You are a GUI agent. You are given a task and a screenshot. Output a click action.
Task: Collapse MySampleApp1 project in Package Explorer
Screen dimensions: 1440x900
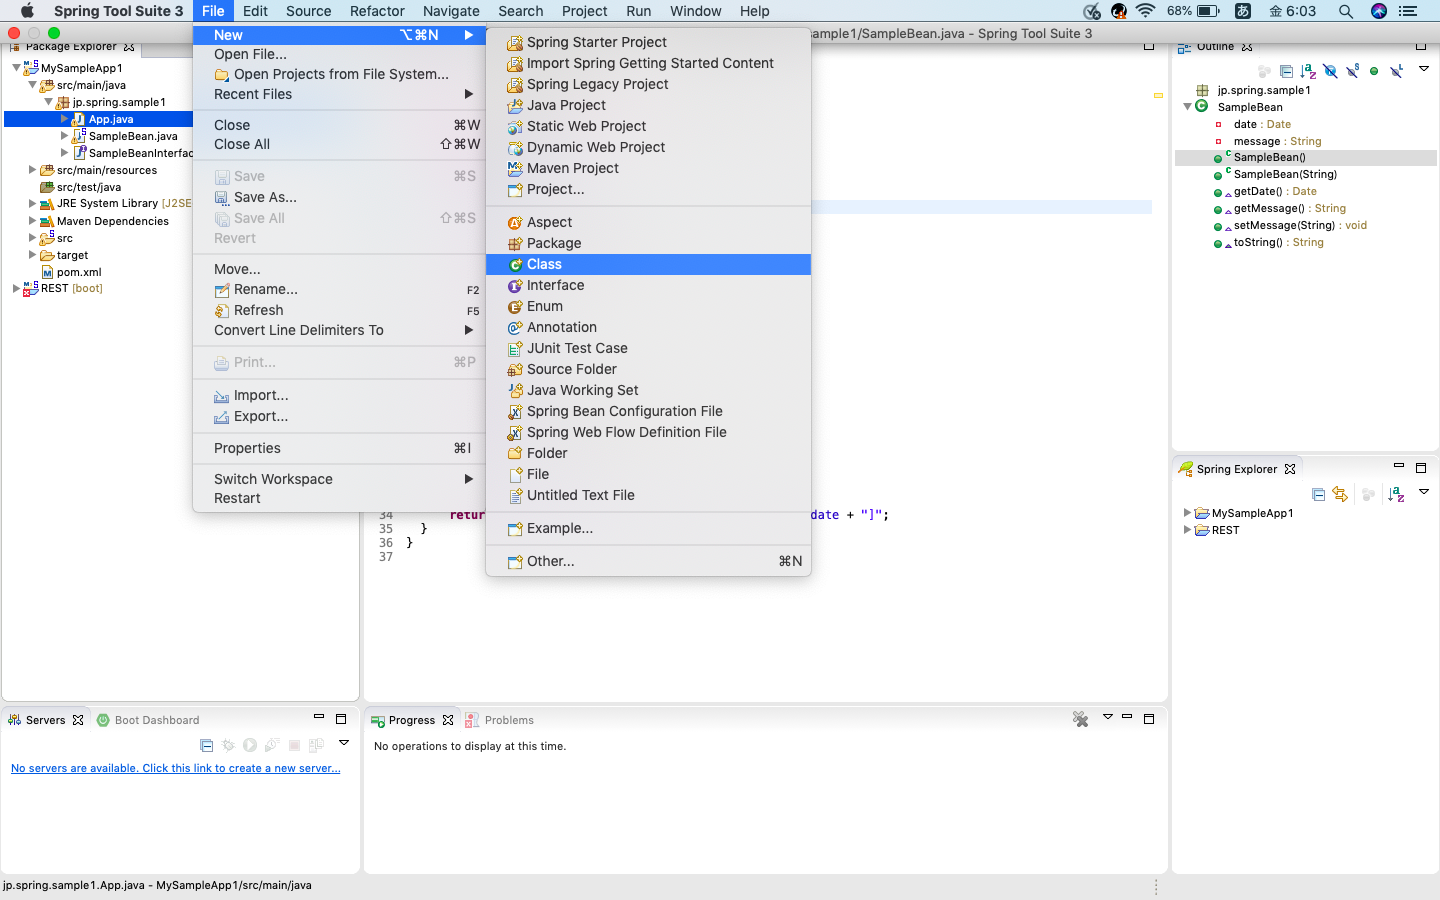coord(16,68)
